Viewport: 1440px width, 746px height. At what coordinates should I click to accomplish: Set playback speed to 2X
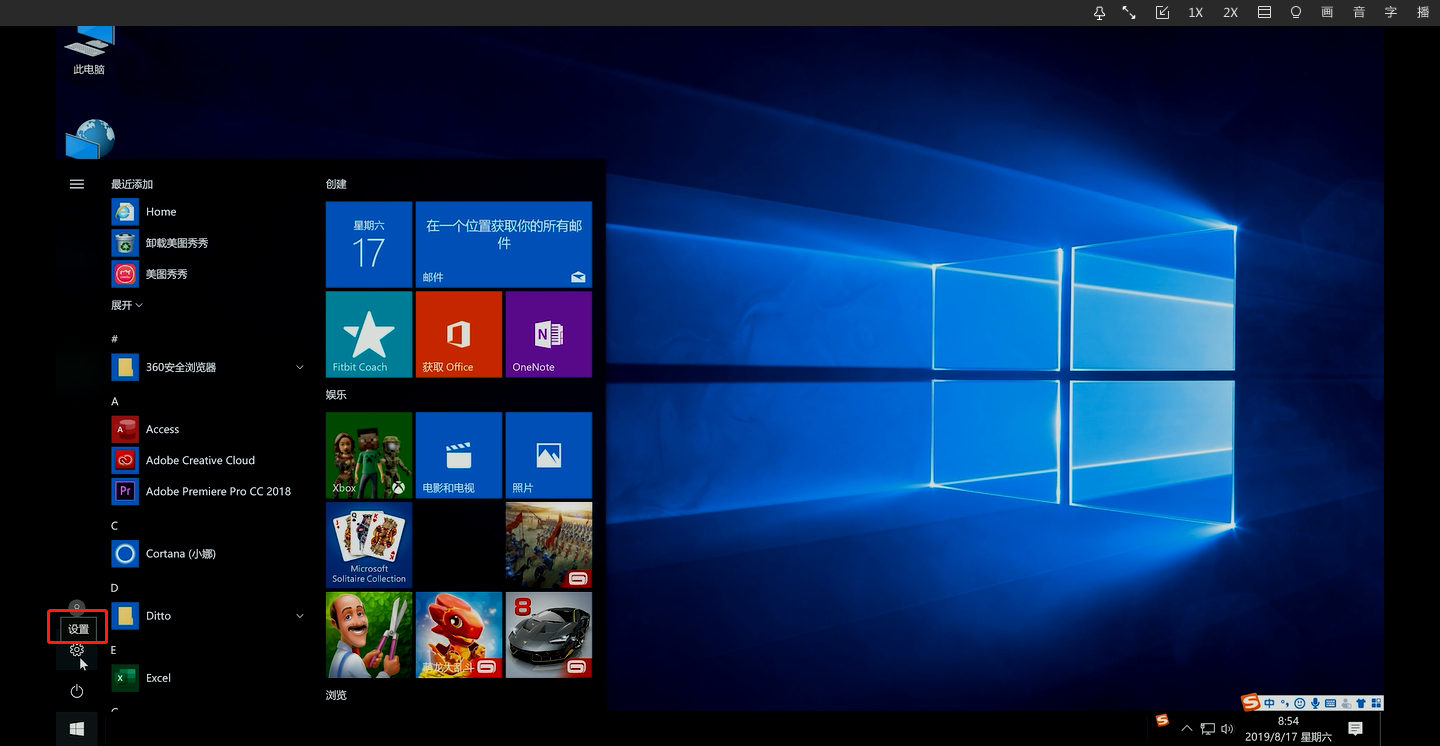coord(1230,13)
